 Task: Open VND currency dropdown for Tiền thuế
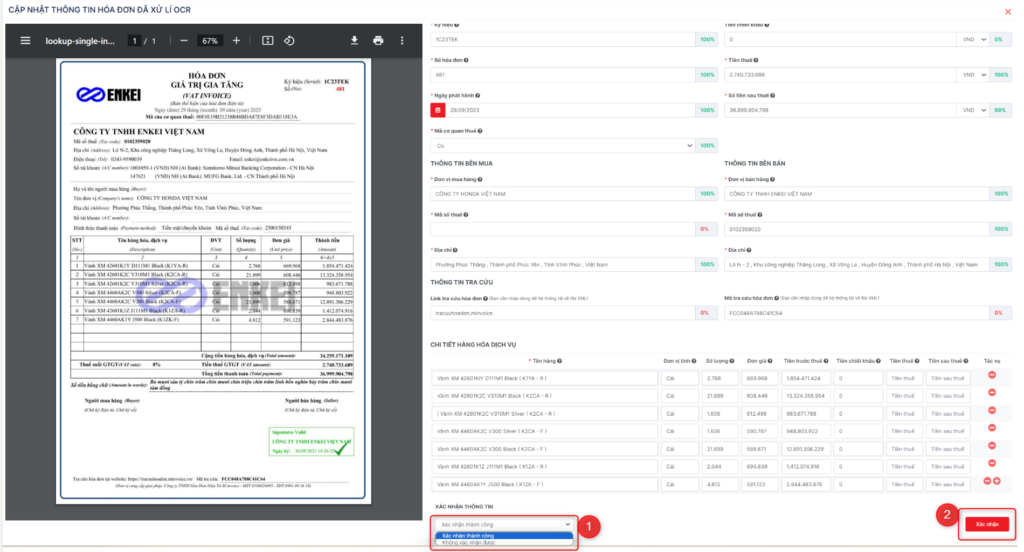[x=974, y=75]
